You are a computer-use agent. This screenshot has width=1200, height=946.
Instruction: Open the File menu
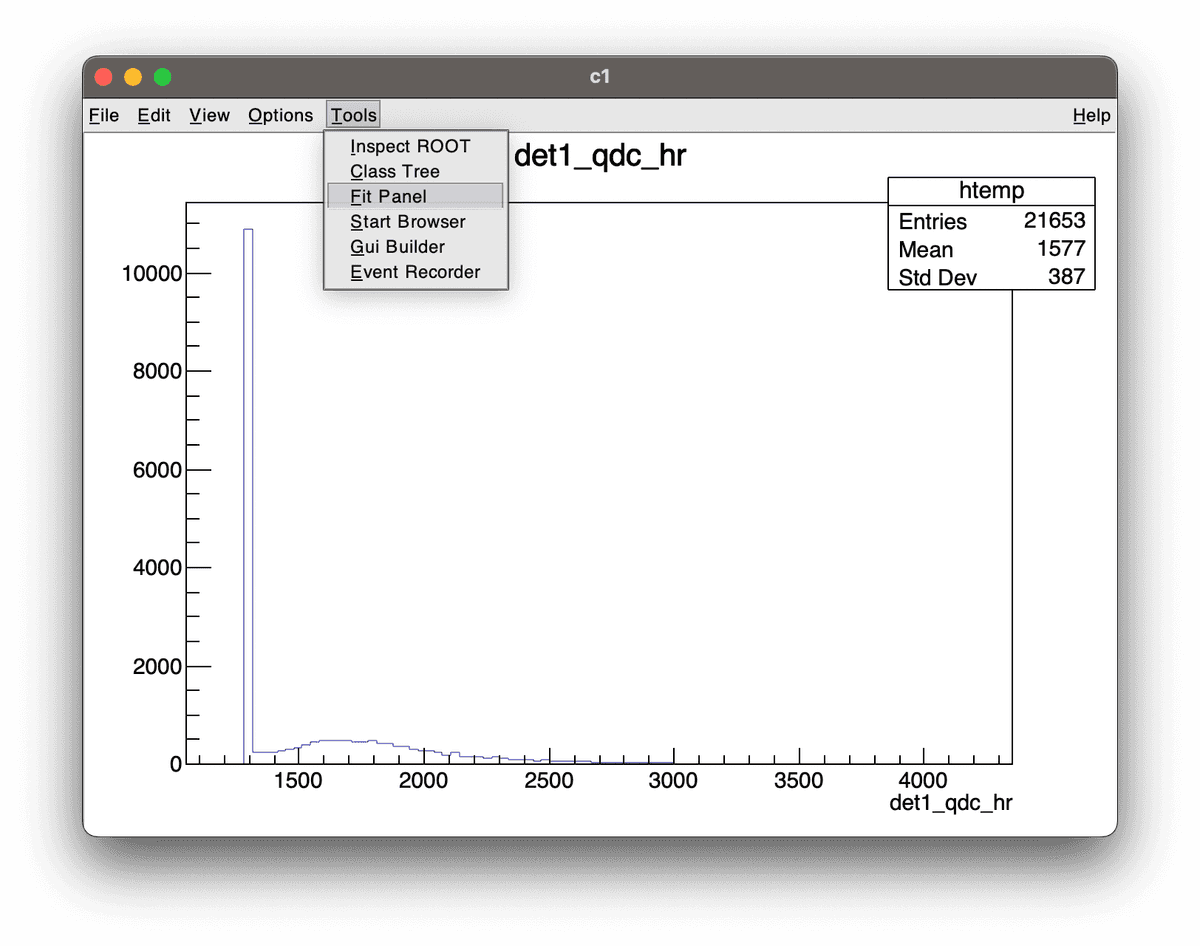pyautogui.click(x=104, y=116)
